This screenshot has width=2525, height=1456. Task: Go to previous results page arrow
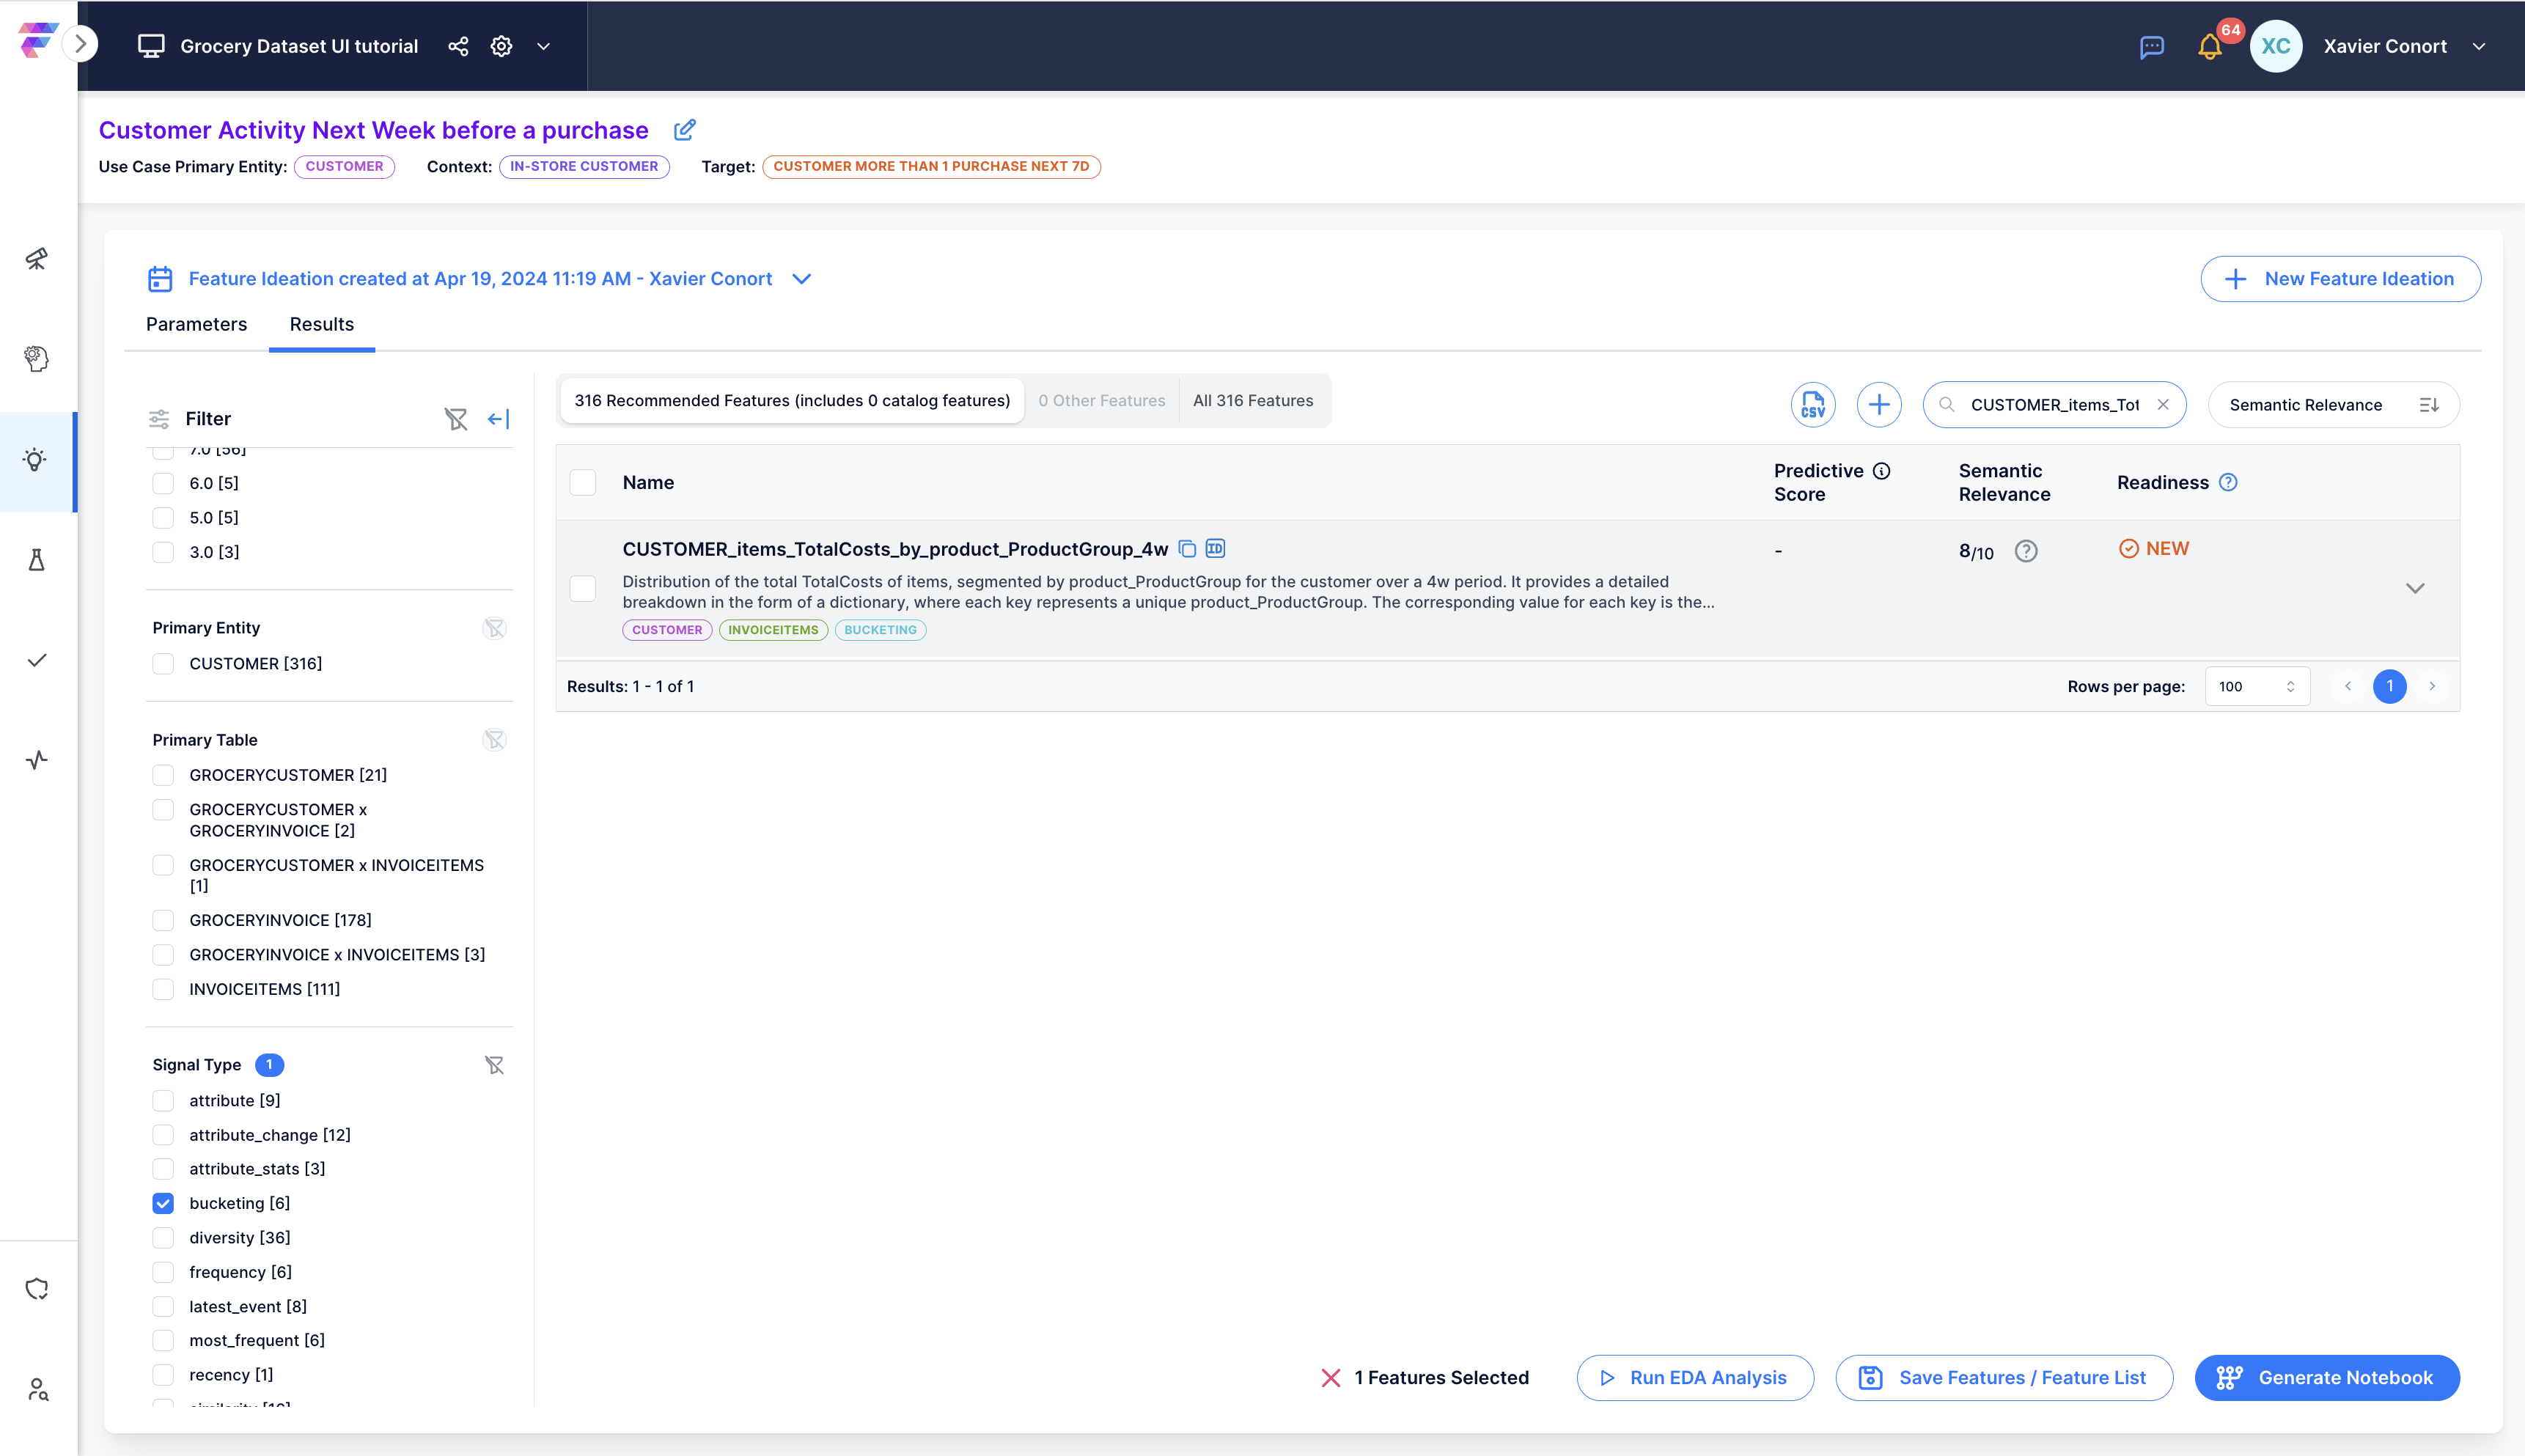coord(2348,686)
